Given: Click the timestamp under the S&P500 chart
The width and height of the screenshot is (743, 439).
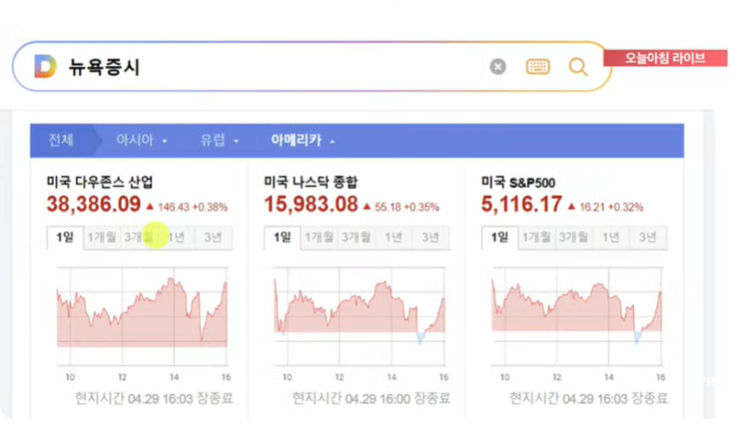Looking at the screenshot, I should (589, 398).
